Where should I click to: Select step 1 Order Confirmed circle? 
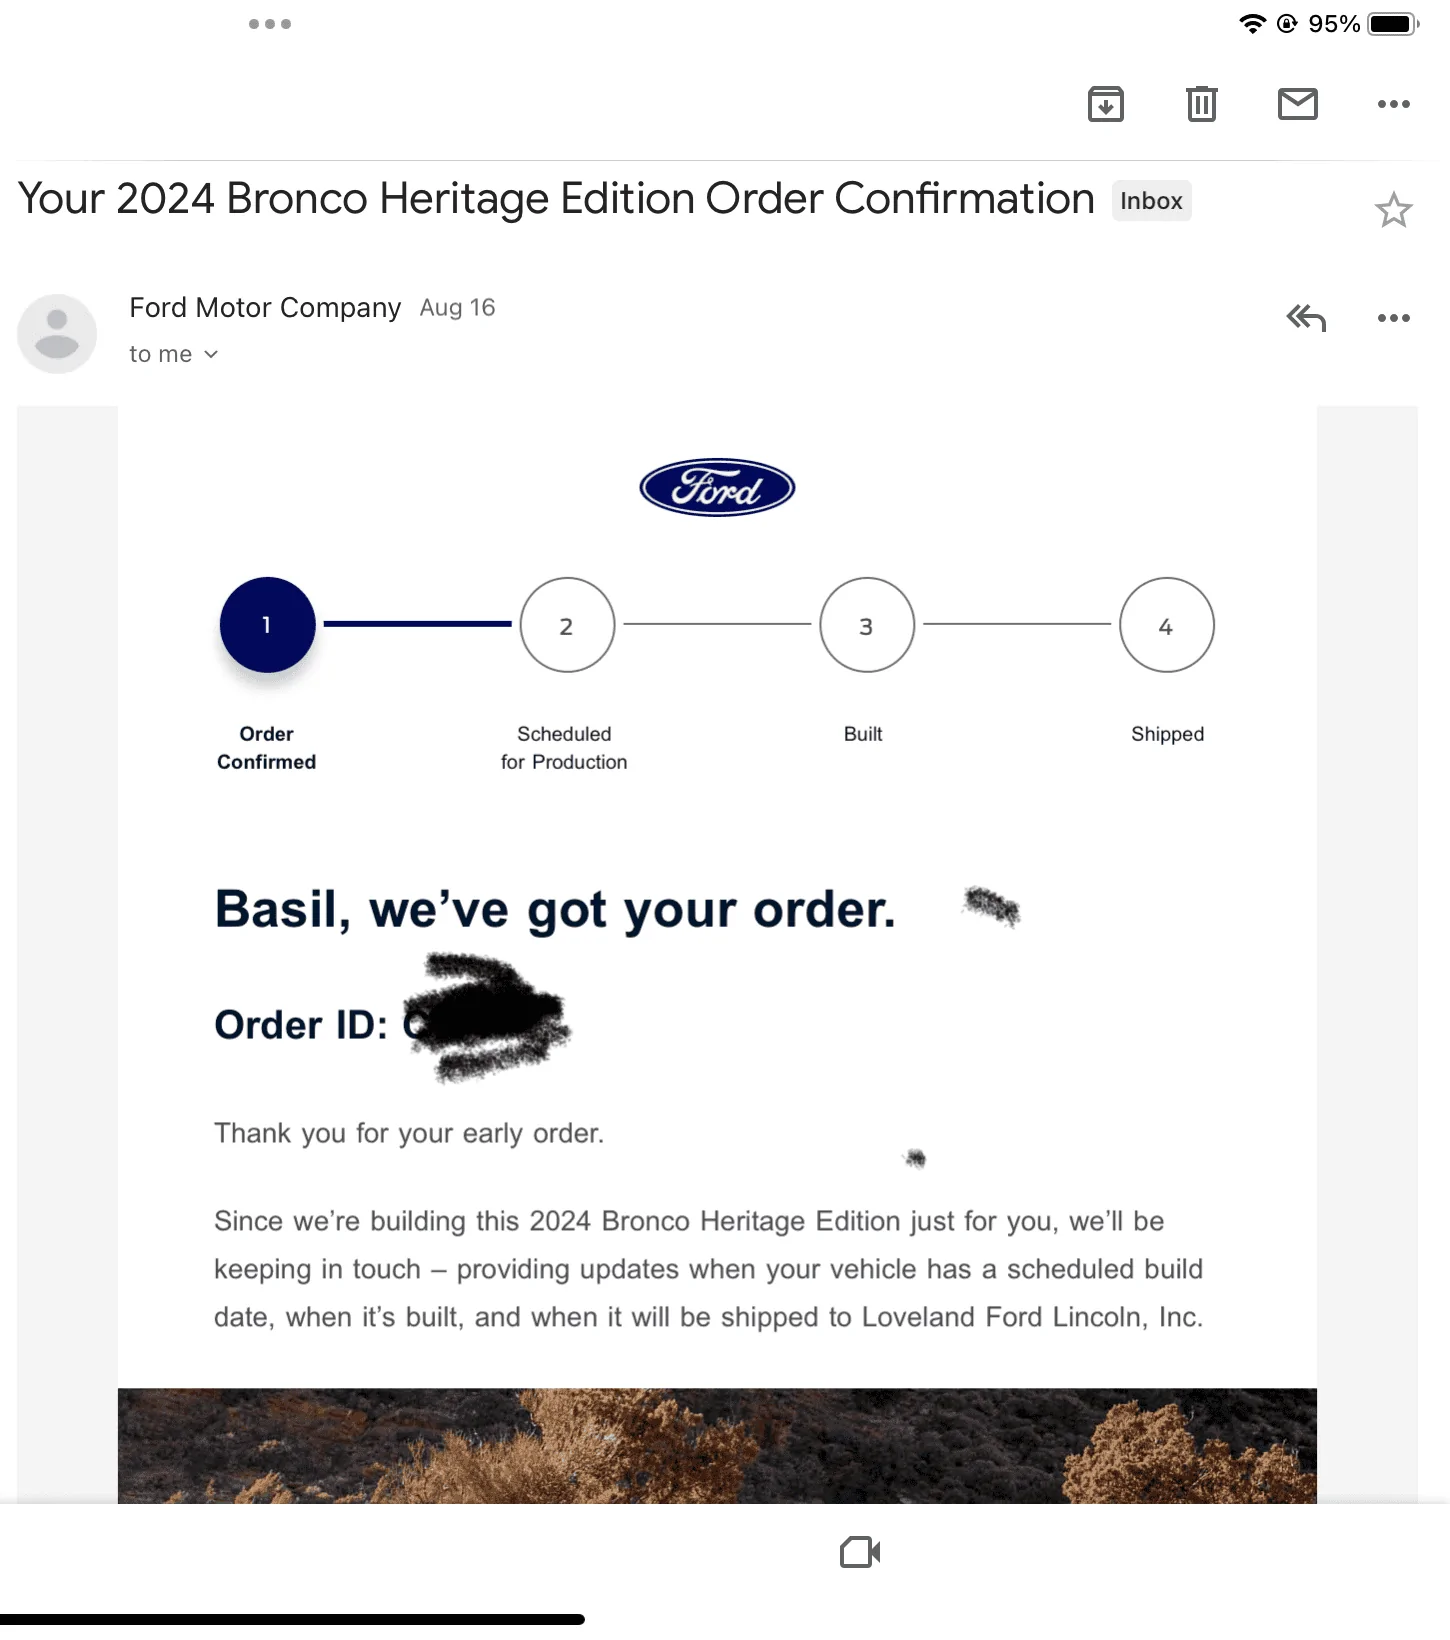point(267,625)
